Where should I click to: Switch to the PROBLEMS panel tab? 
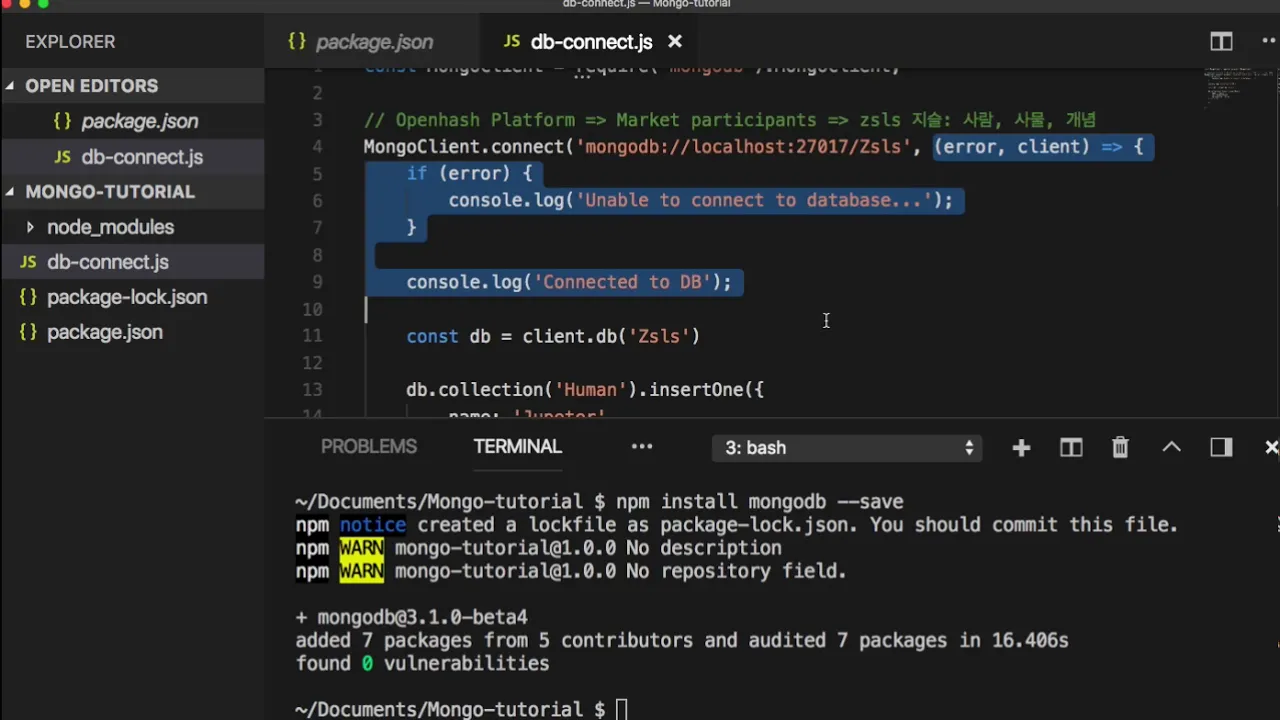pyautogui.click(x=369, y=447)
